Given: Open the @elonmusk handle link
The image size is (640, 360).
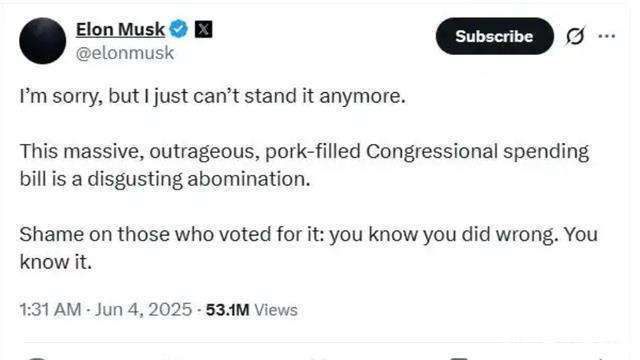Looking at the screenshot, I should pyautogui.click(x=125, y=53).
